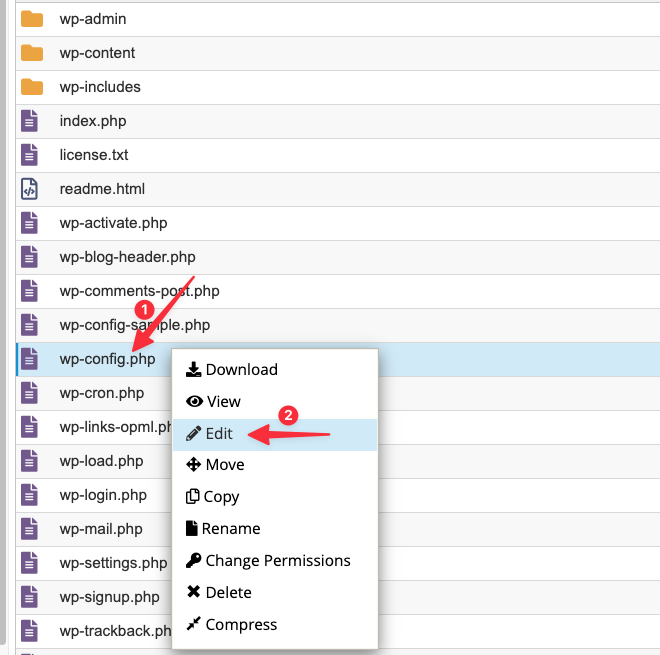Viewport: 660px width, 655px height.
Task: Select the wp-activate.php file name
Action: [x=114, y=224]
